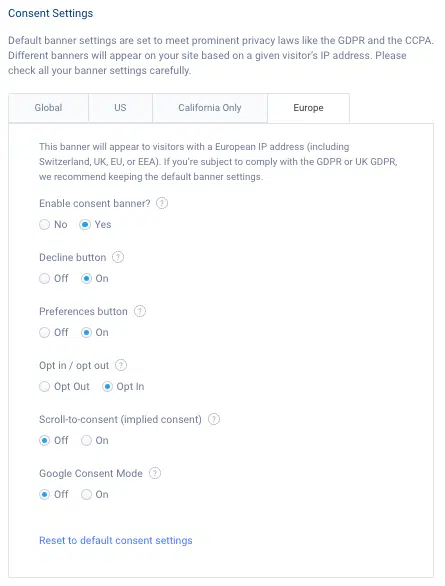The height and width of the screenshot is (586, 445).
Task: Click Scroll-to-consent help question mark icon
Action: coord(214,419)
